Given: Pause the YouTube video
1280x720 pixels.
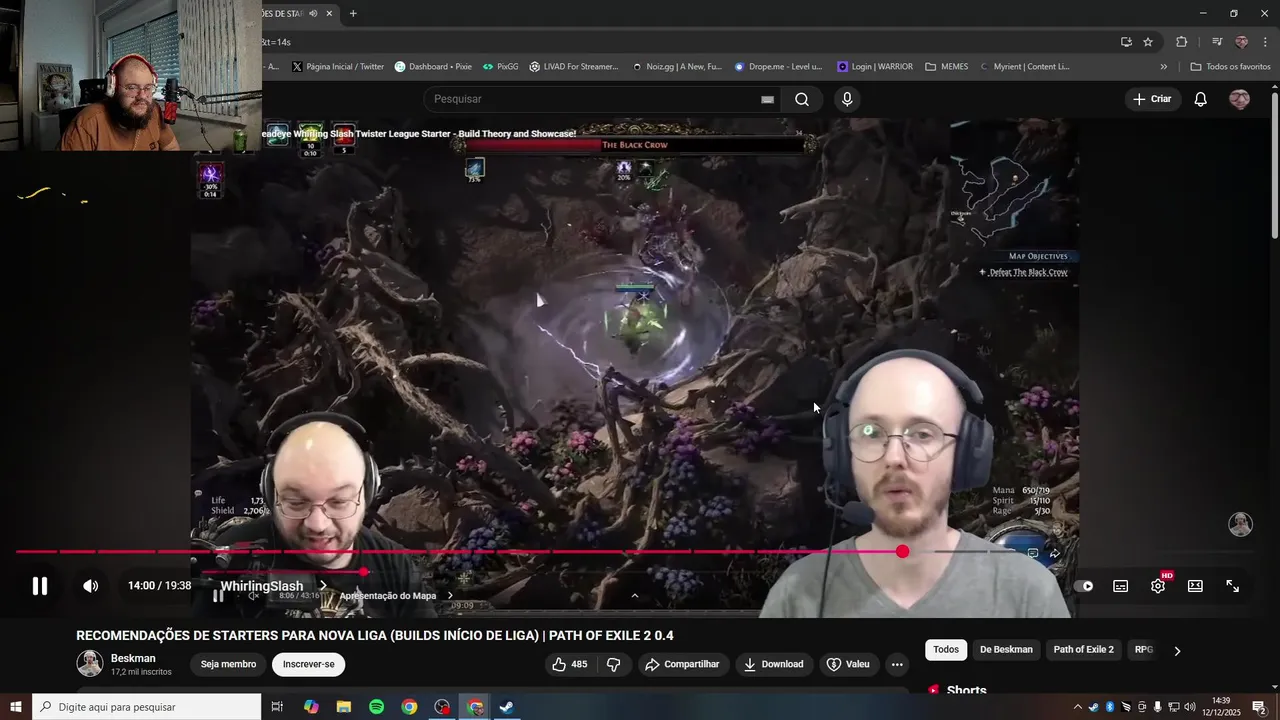Looking at the screenshot, I should click(40, 586).
